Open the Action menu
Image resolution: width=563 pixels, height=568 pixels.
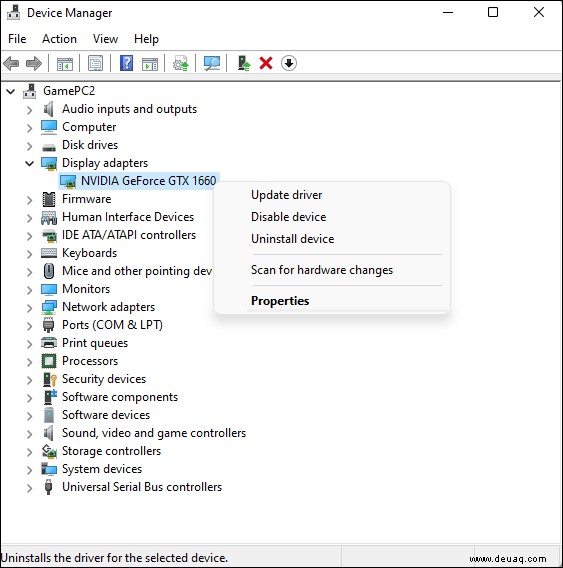pos(59,39)
